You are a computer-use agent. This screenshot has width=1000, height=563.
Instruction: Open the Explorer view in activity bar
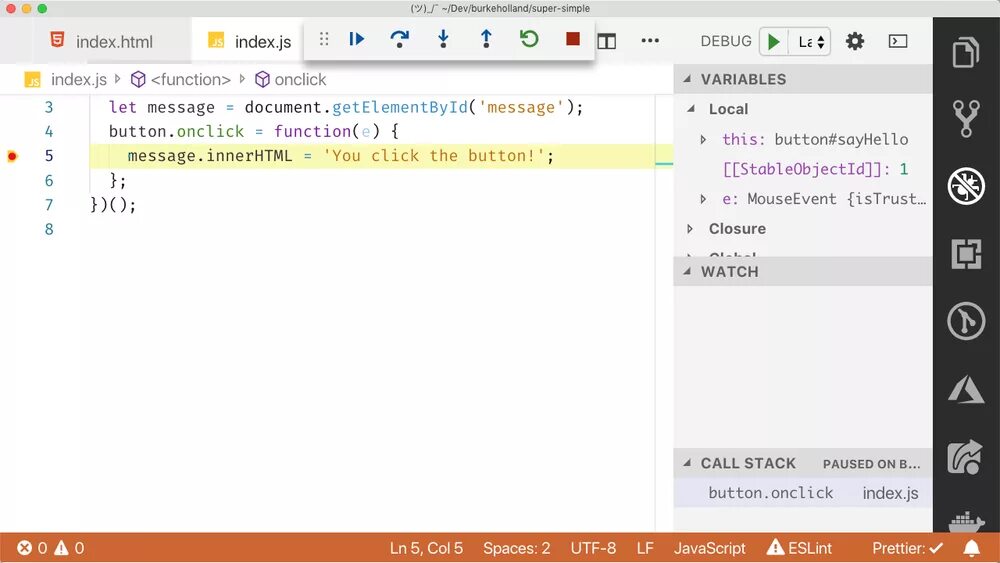966,53
